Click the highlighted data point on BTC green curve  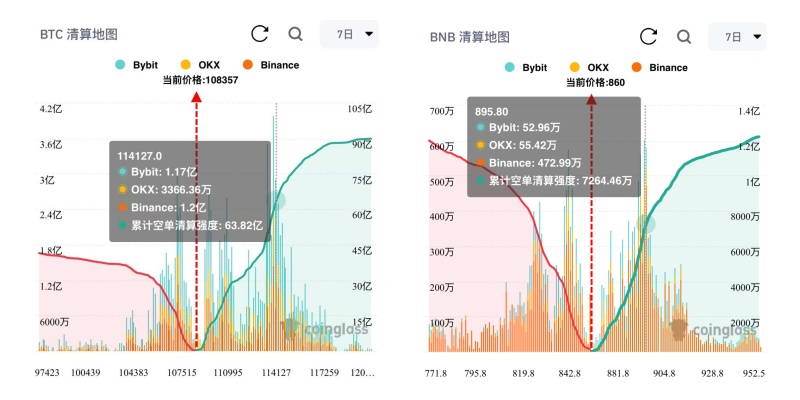point(276,200)
